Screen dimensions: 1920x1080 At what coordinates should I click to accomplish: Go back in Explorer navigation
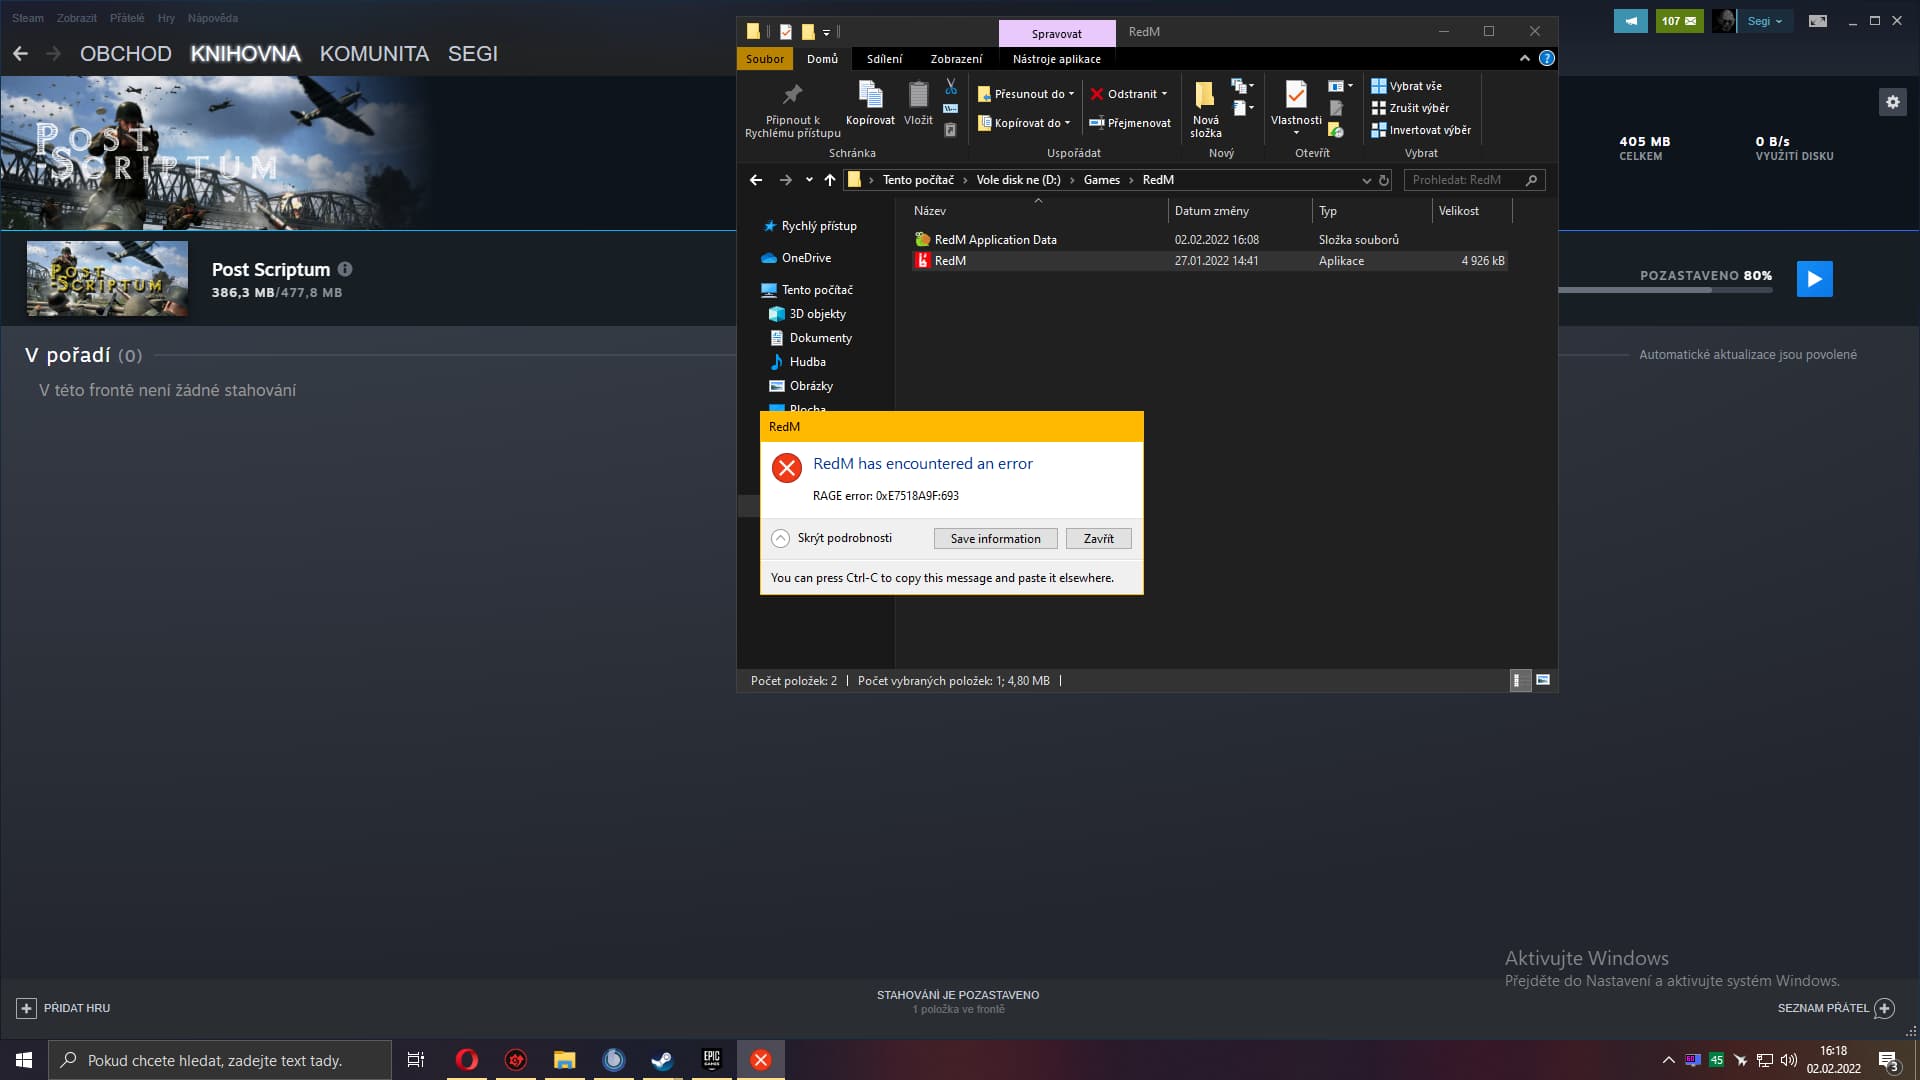pos(756,180)
